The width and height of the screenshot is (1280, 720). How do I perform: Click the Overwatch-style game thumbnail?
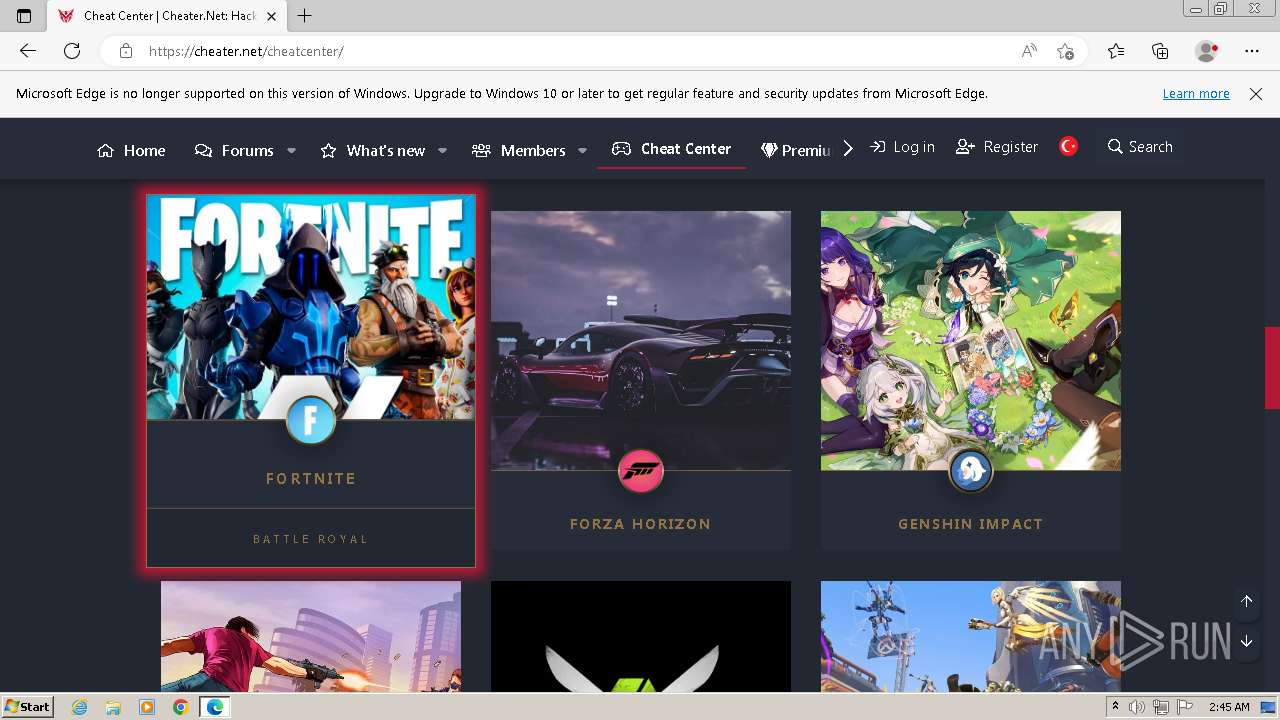click(971, 636)
